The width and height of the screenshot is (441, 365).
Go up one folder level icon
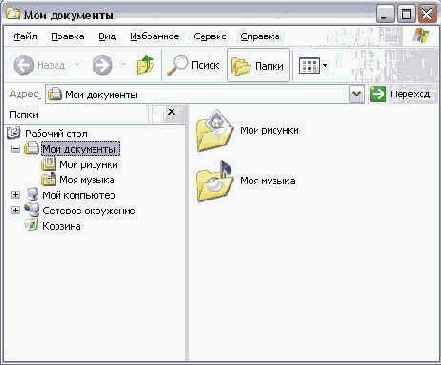[x=146, y=65]
